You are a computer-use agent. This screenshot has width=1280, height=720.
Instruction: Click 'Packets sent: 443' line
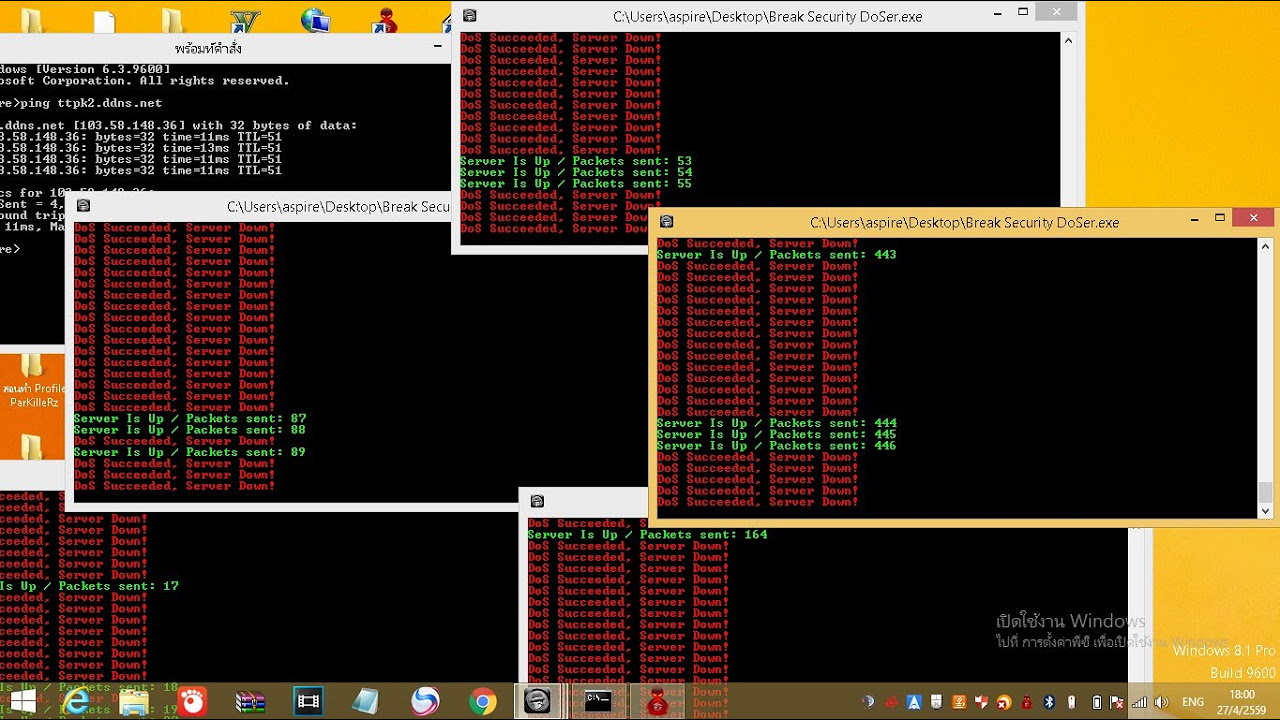point(776,255)
